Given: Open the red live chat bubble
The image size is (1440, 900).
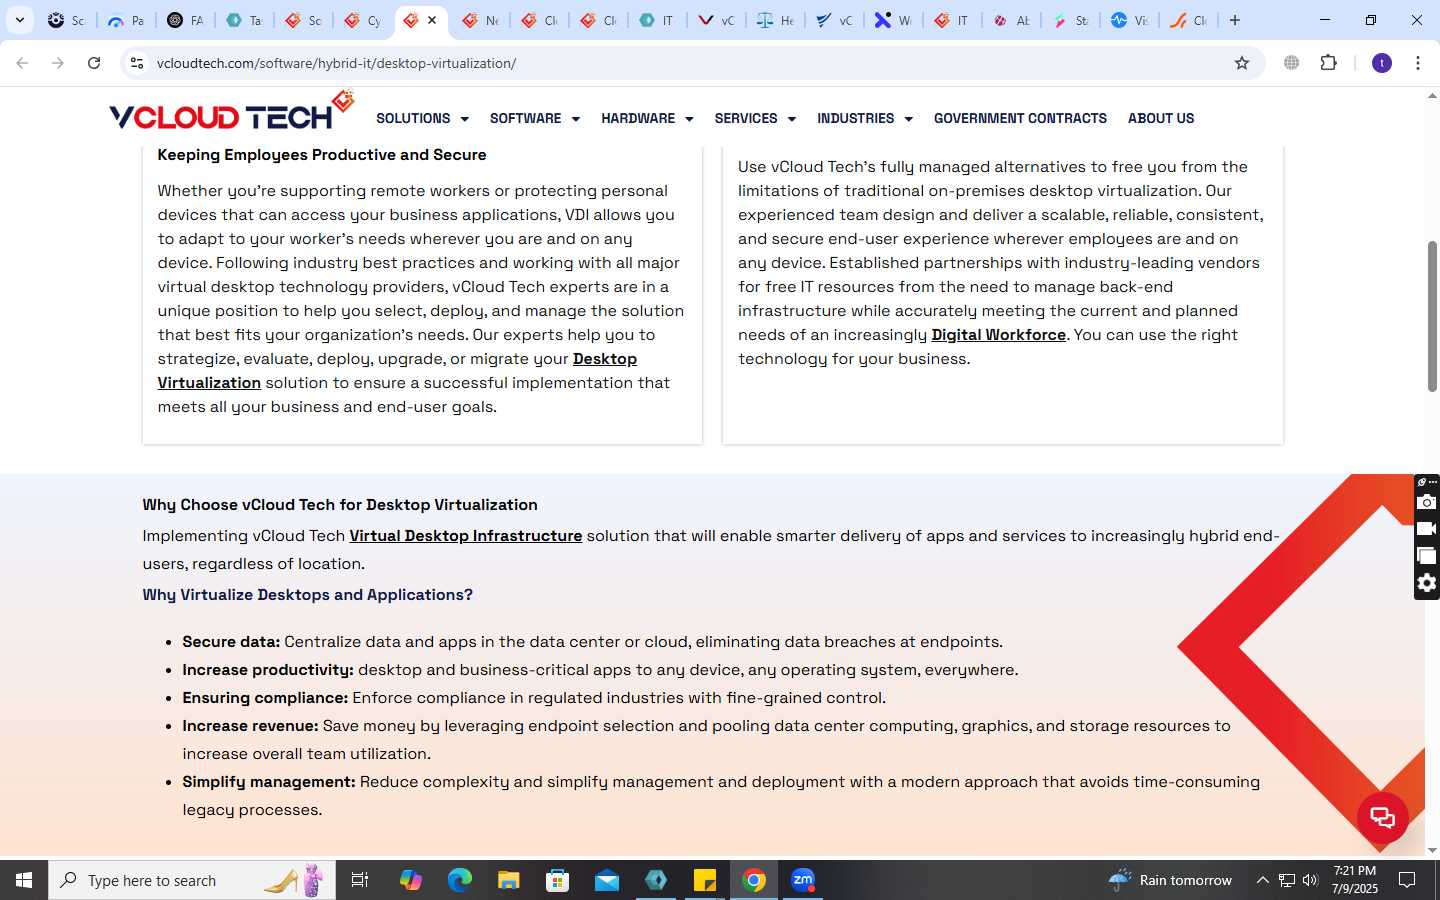Looking at the screenshot, I should tap(1383, 818).
